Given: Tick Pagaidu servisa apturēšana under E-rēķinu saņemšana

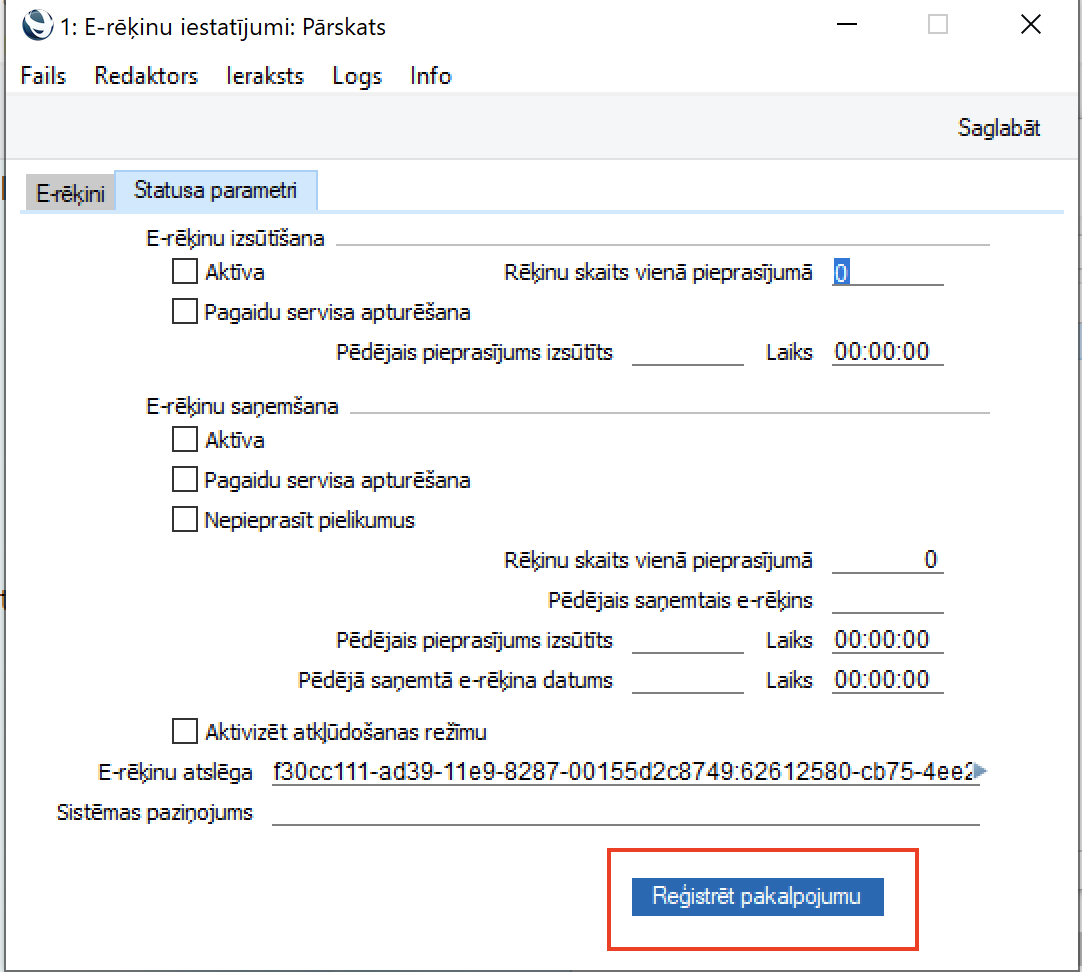Looking at the screenshot, I should [x=185, y=480].
